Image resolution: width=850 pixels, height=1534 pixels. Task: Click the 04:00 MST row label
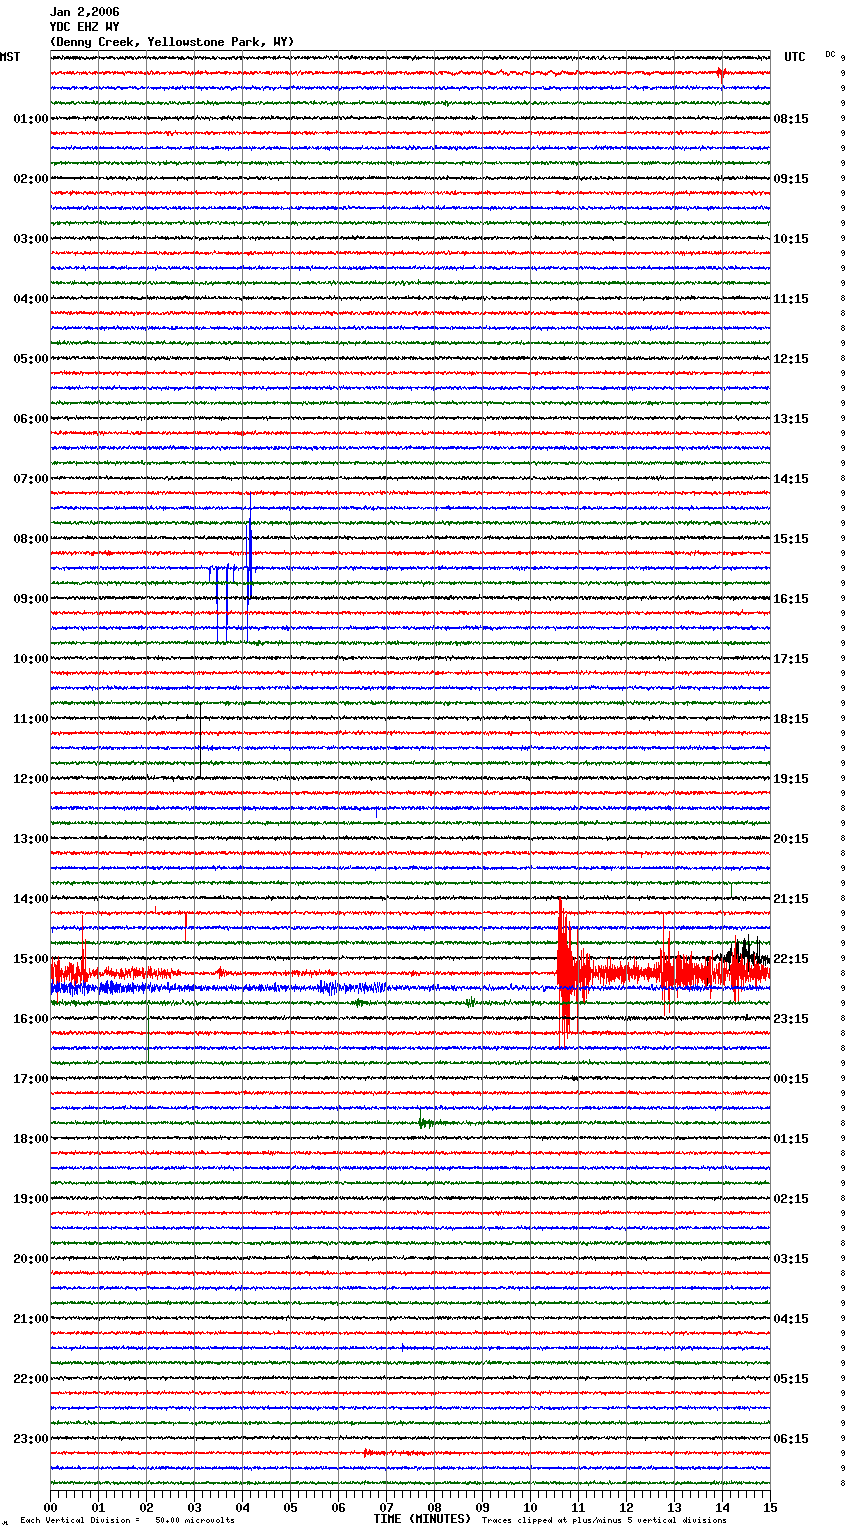click(30, 299)
